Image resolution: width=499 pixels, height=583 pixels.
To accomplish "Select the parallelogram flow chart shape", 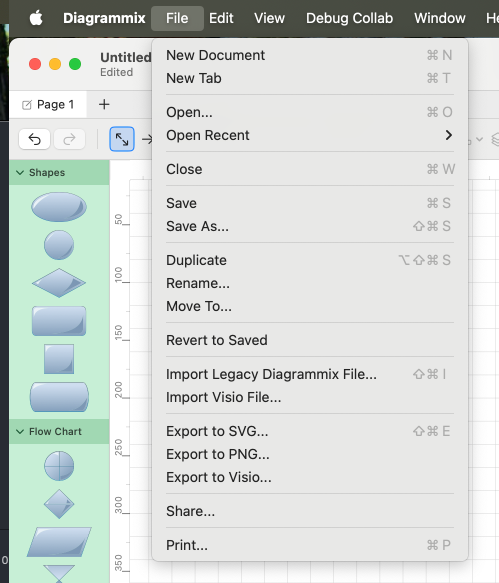I will click(59, 542).
